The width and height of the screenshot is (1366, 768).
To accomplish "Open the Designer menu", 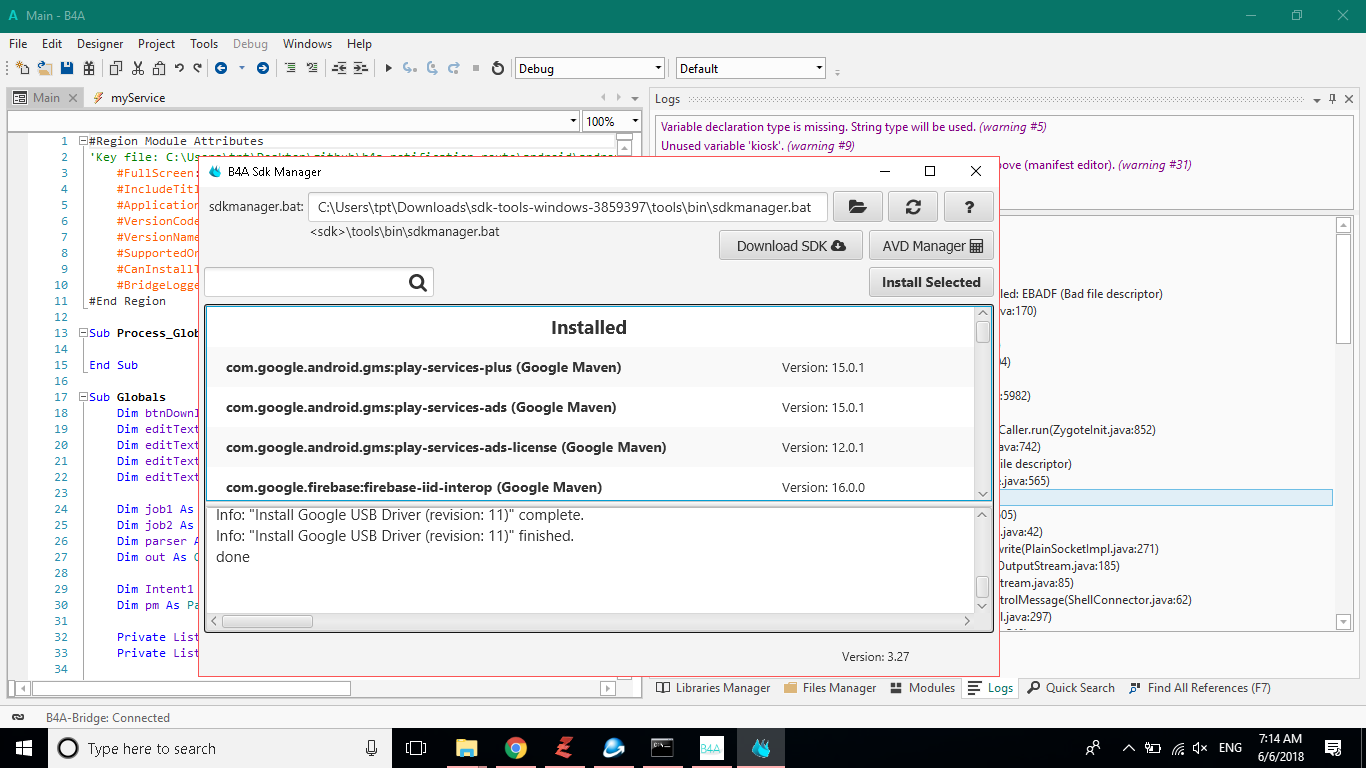I will [100, 44].
